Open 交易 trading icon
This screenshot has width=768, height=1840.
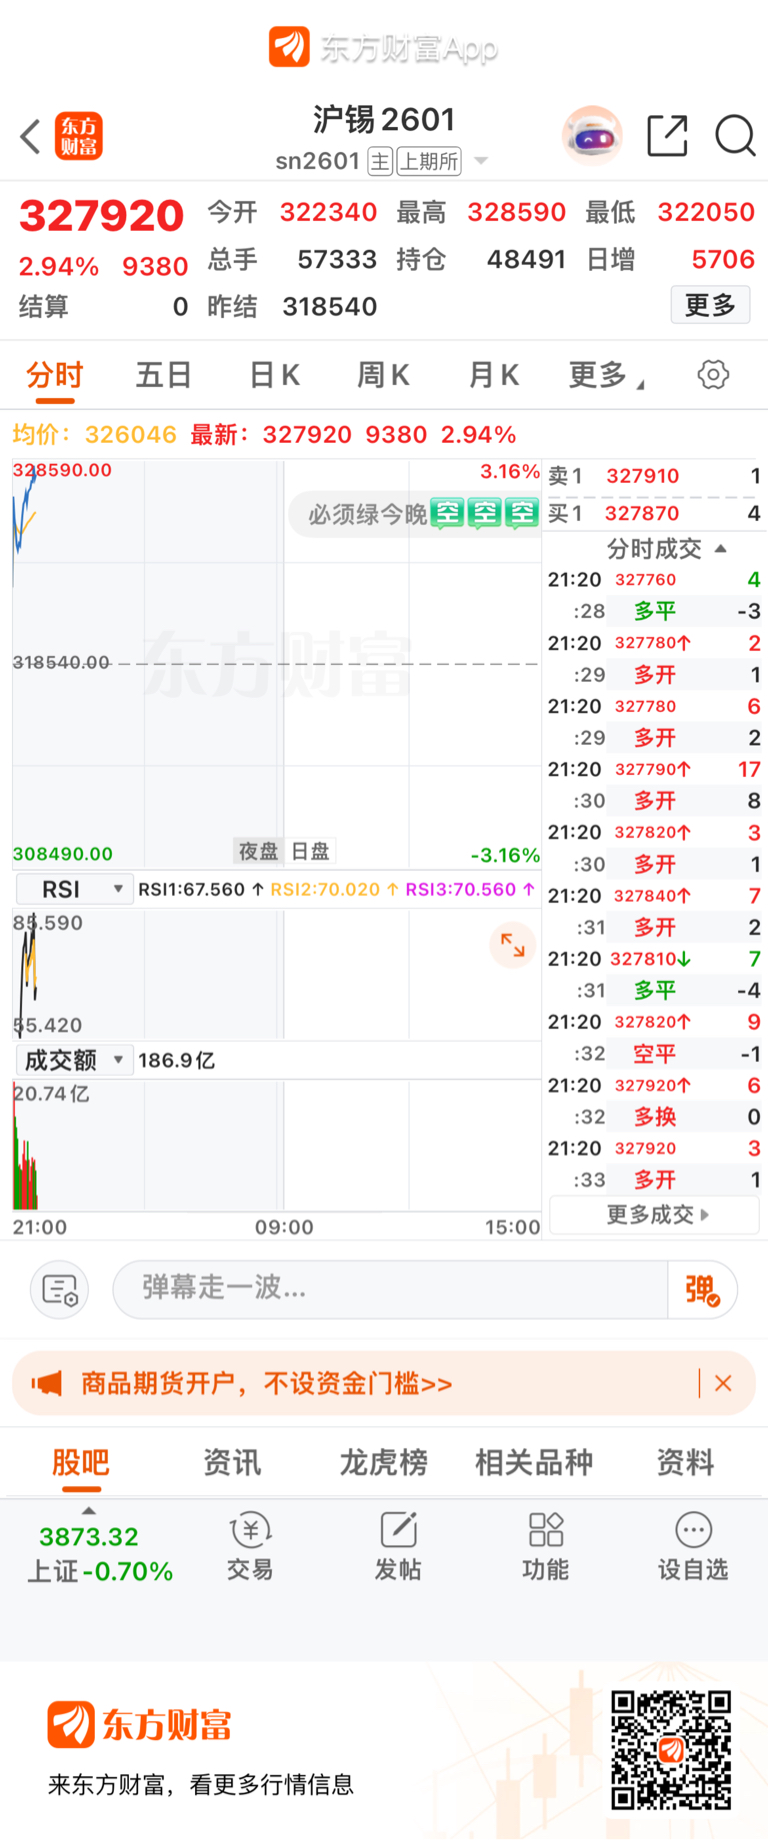[x=250, y=1546]
